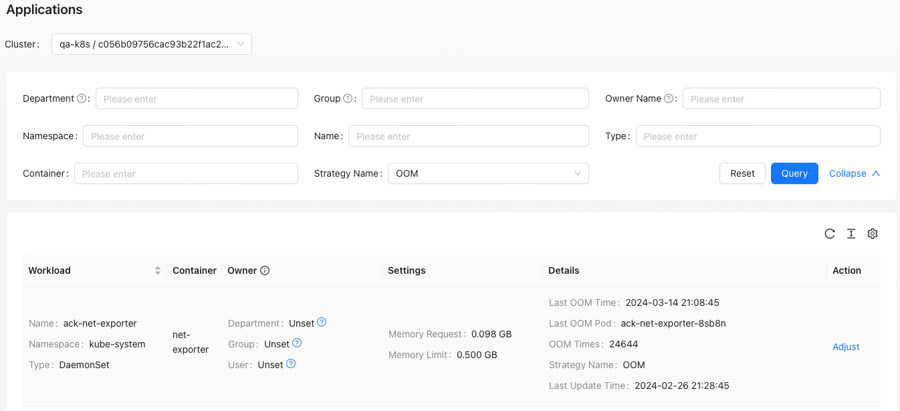Collapse the filter panel
The width and height of the screenshot is (900, 411).
[x=854, y=173]
